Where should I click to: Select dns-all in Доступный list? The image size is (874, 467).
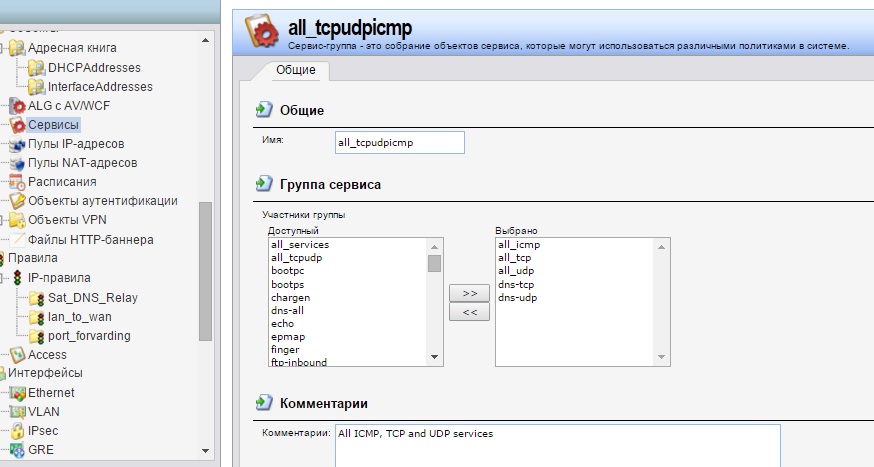(x=287, y=310)
